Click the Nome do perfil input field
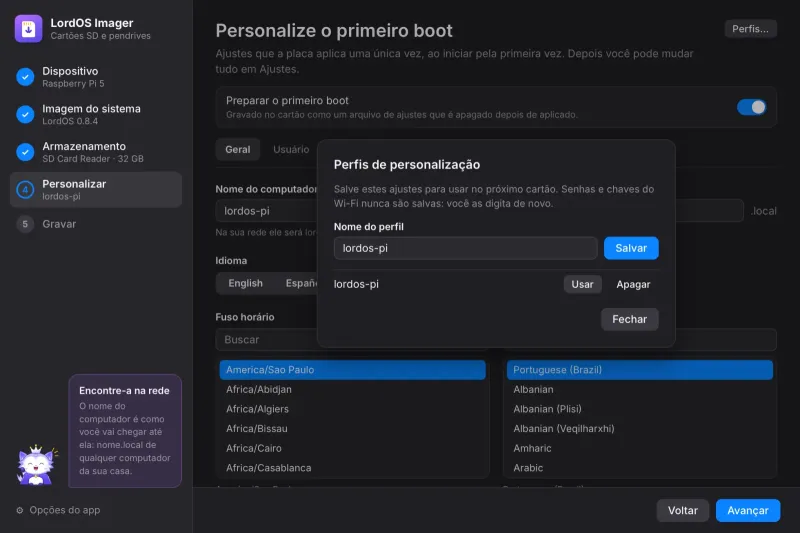This screenshot has height=533, width=800. [x=465, y=248]
